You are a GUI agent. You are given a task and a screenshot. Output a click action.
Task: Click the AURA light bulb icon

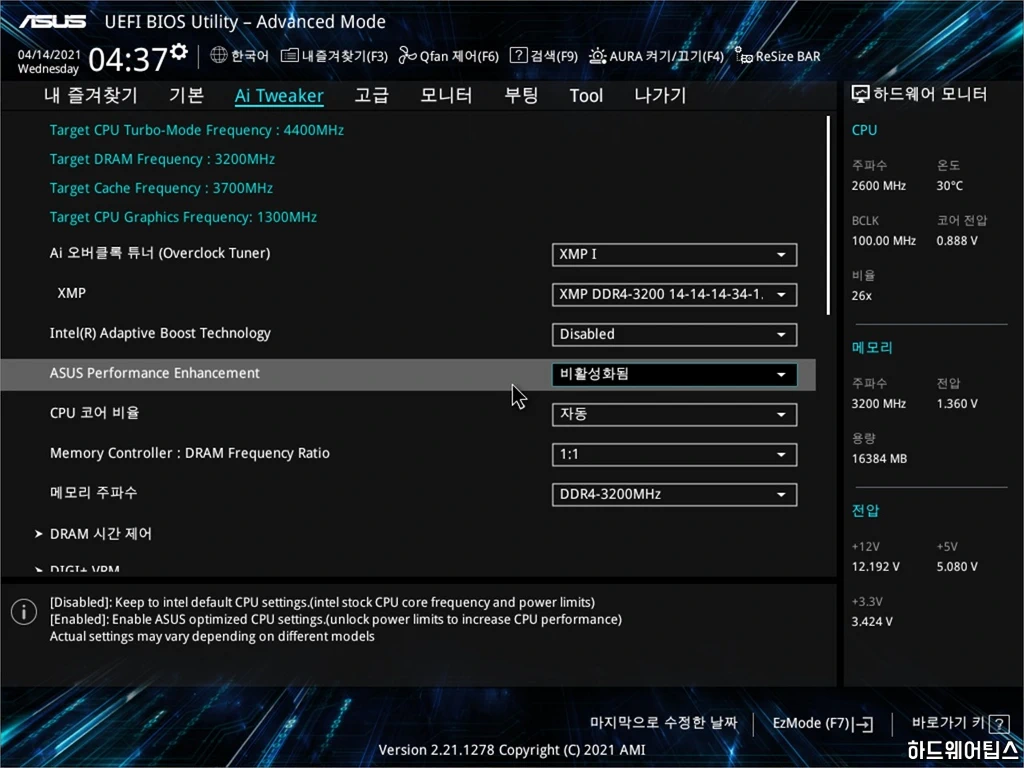(597, 56)
